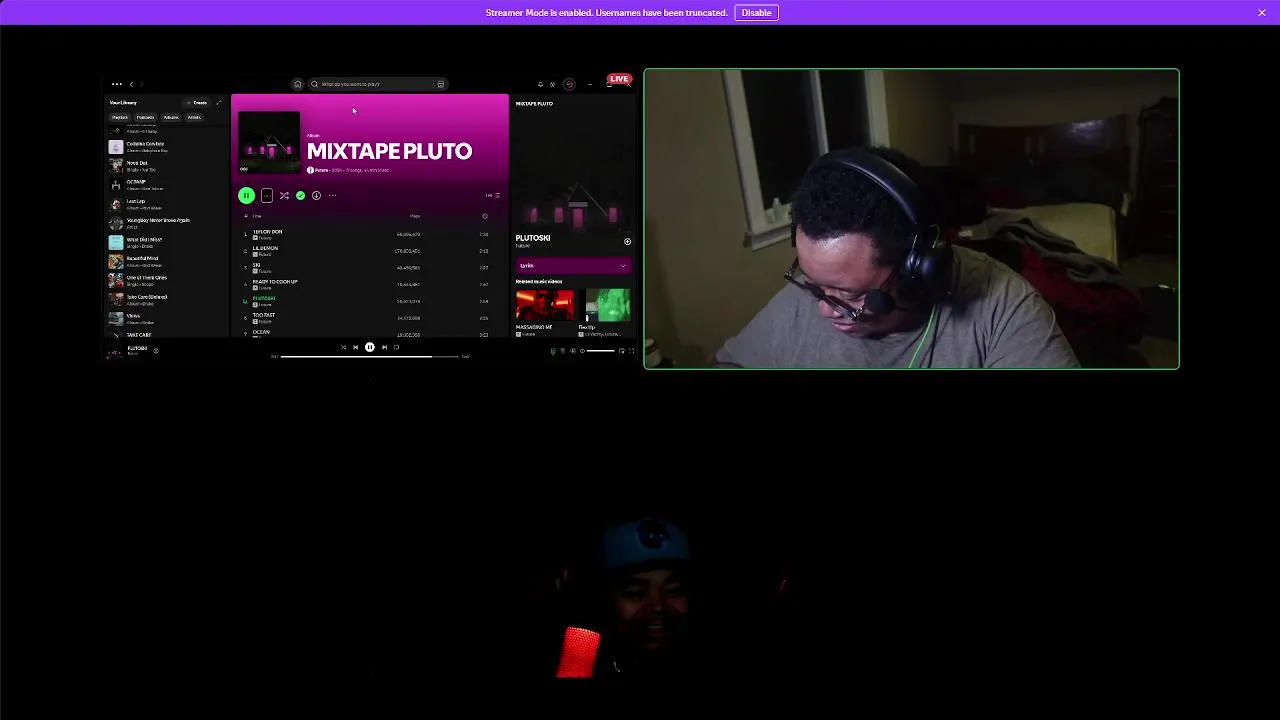
Task: Enter full screen player mode
Action: click(631, 351)
